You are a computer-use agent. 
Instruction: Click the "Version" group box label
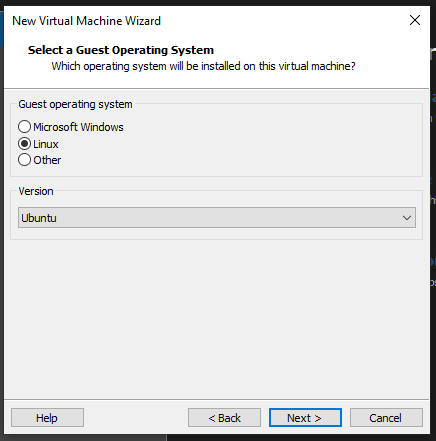tap(36, 191)
